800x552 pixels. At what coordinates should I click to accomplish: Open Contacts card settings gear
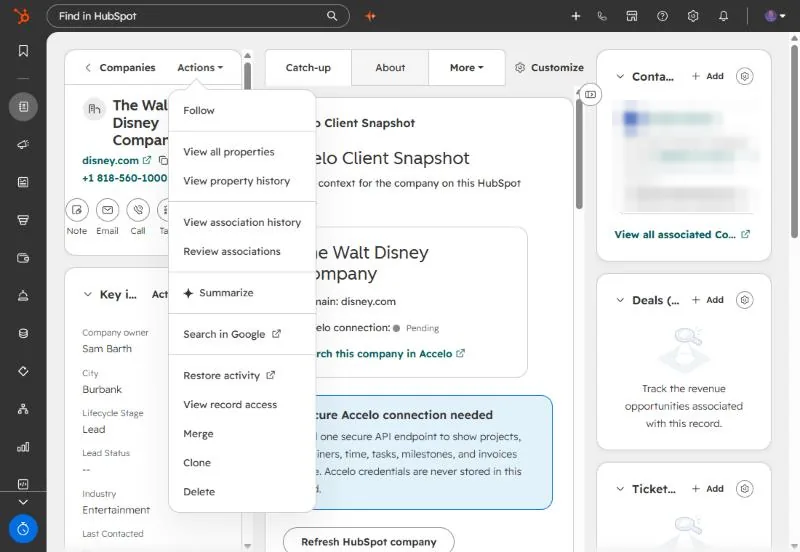[x=745, y=76]
